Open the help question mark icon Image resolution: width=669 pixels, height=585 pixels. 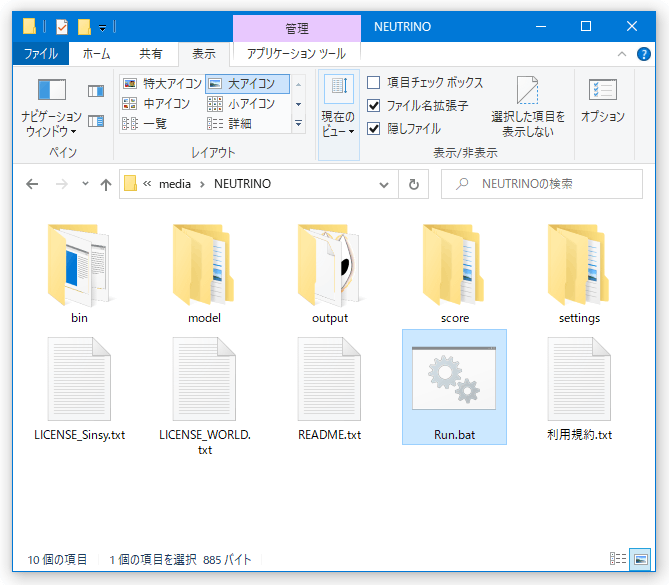click(x=643, y=54)
